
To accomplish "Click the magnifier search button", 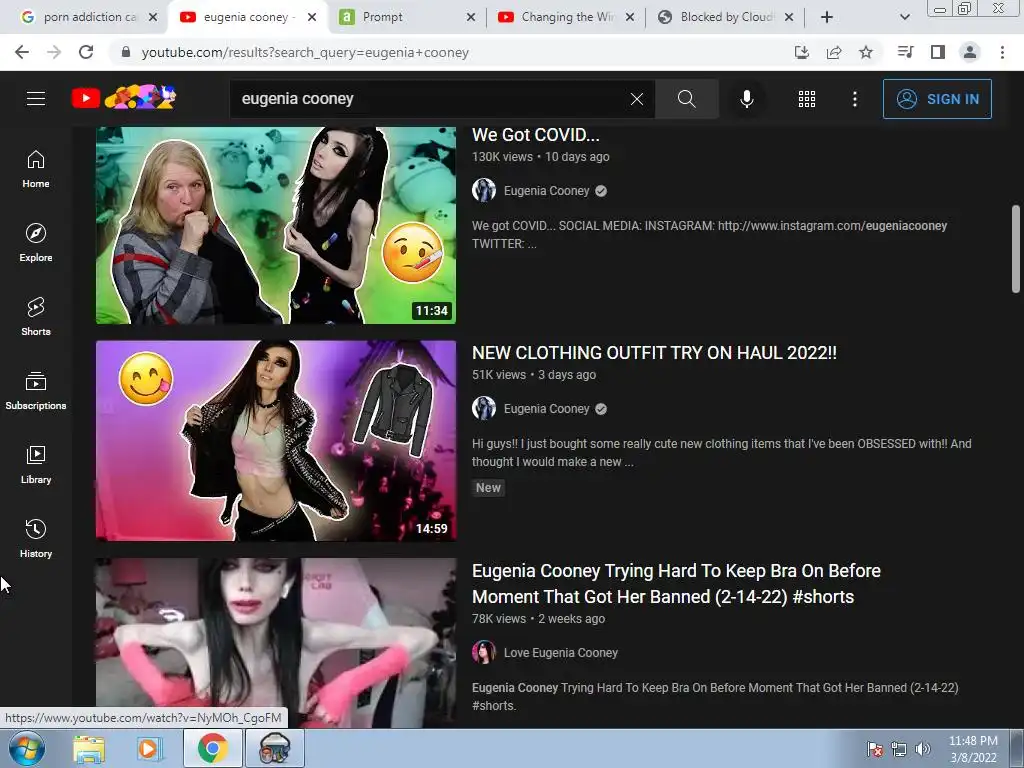I will pos(686,99).
